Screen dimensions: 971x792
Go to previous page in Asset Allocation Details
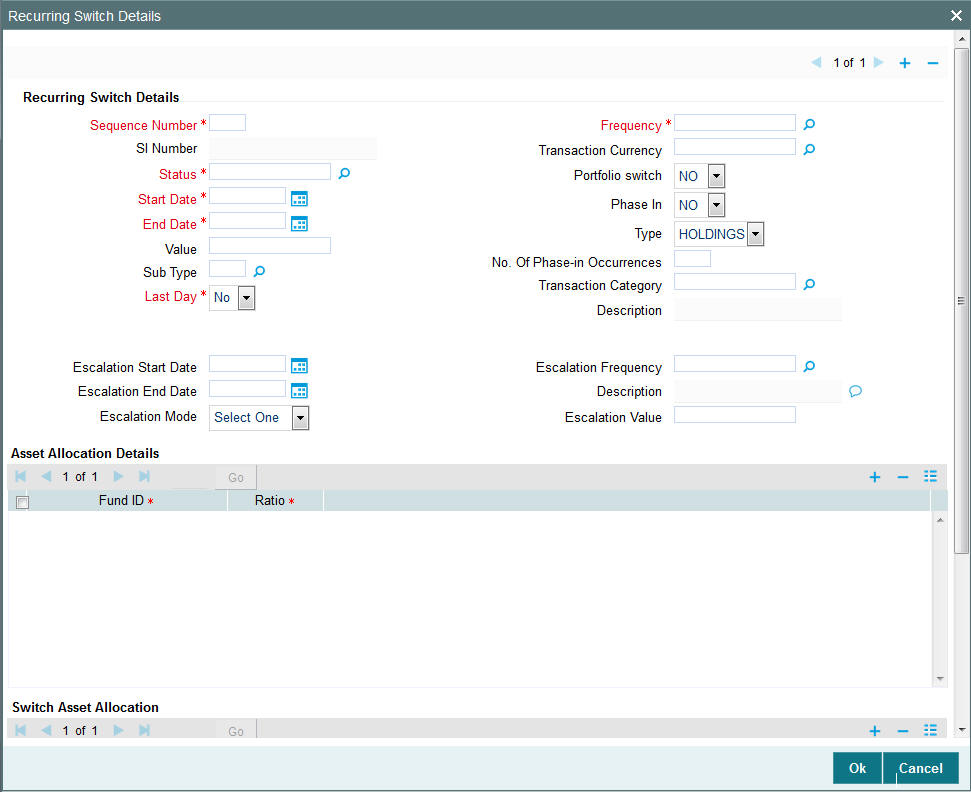pyautogui.click(x=46, y=476)
